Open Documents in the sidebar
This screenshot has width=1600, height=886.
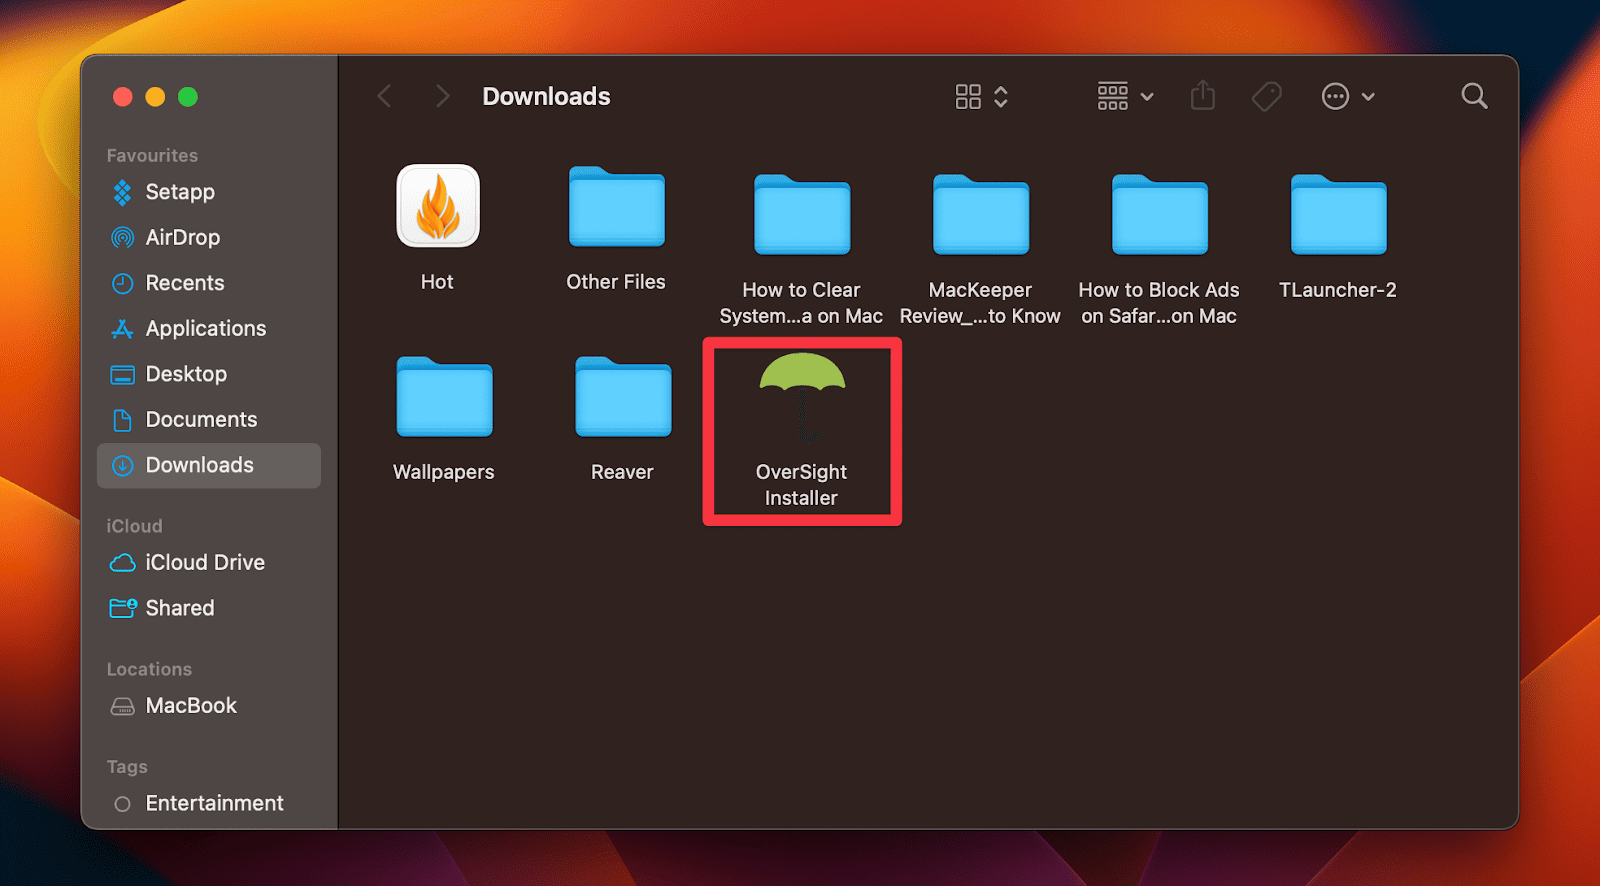tap(208, 419)
